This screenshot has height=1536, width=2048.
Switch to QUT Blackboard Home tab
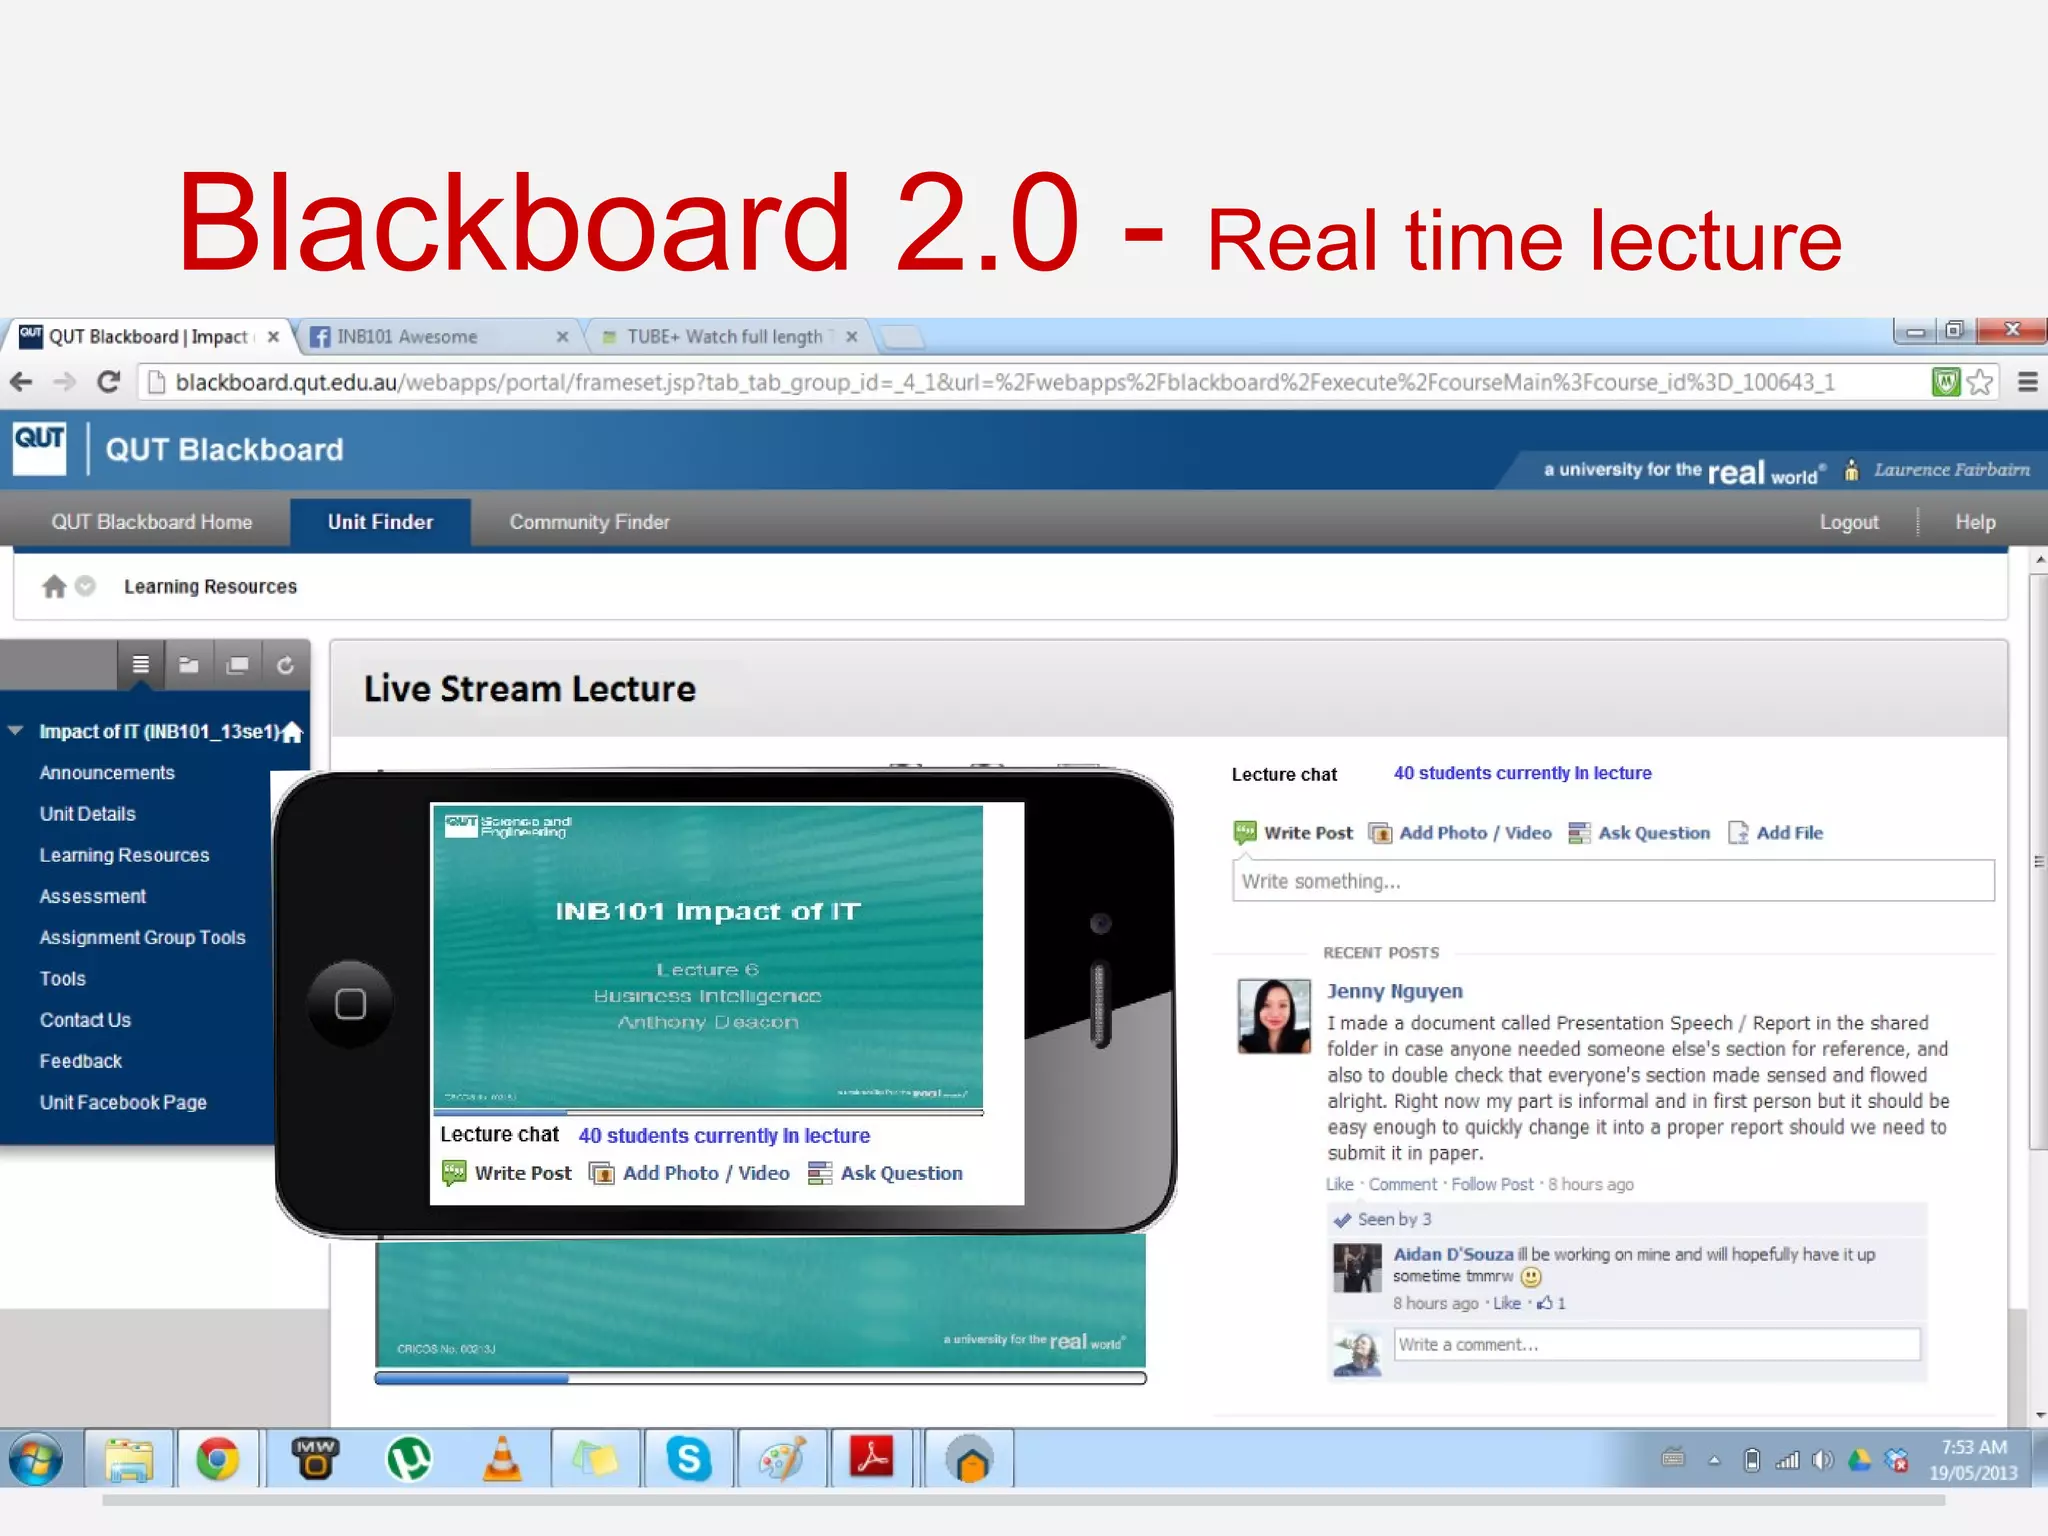tap(152, 522)
